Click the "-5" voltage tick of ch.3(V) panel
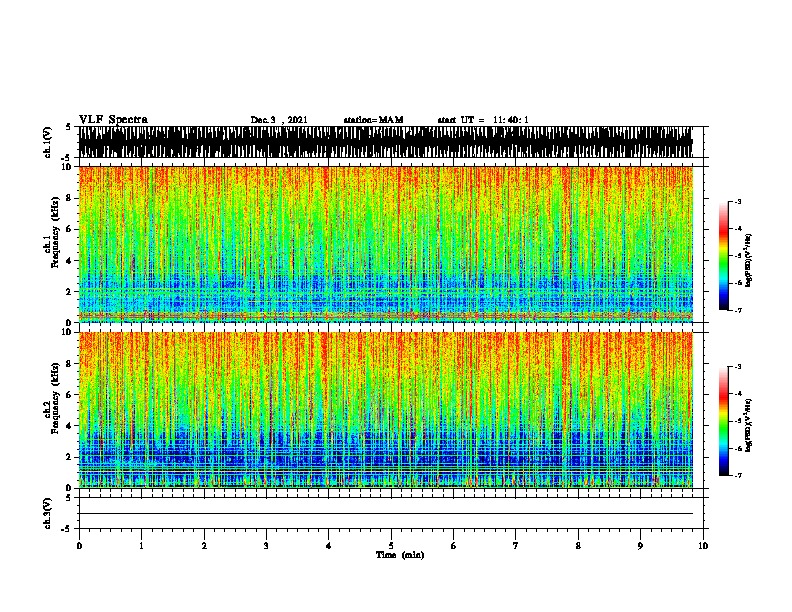Screen dimensions: 792x612 point(67,529)
